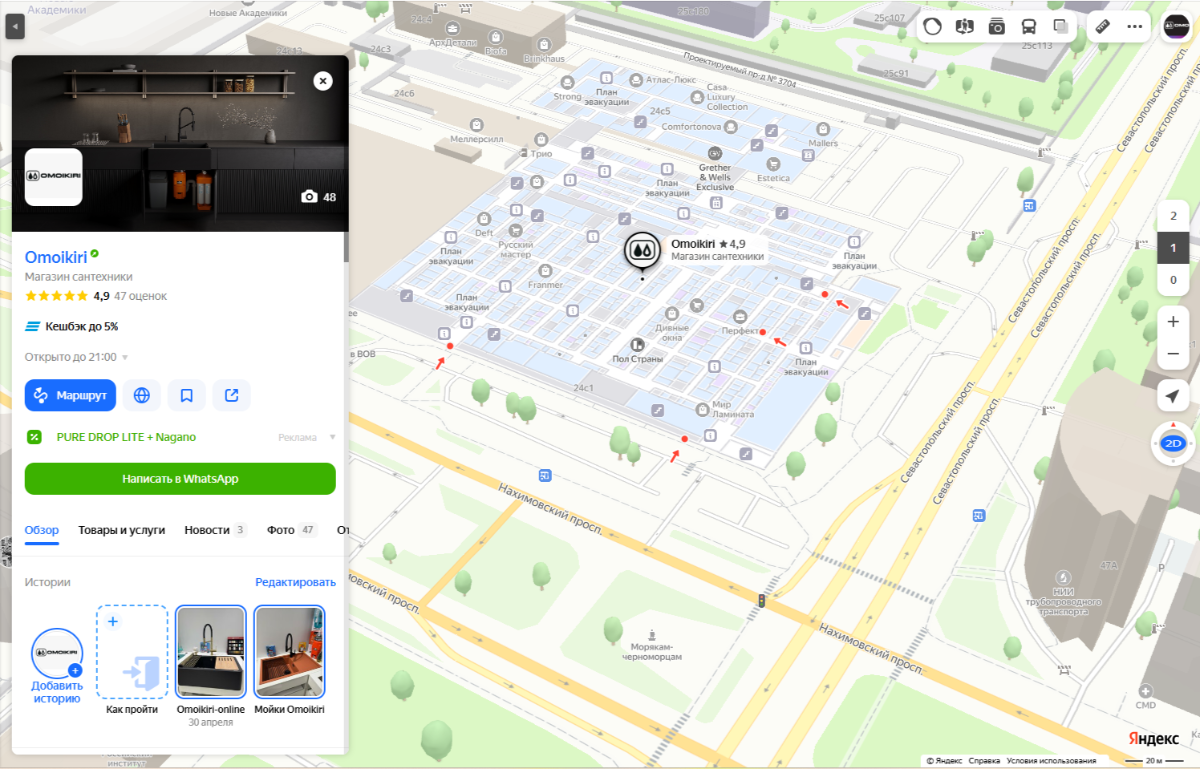
Task: Toggle the 2D map view
Action: (x=1173, y=443)
